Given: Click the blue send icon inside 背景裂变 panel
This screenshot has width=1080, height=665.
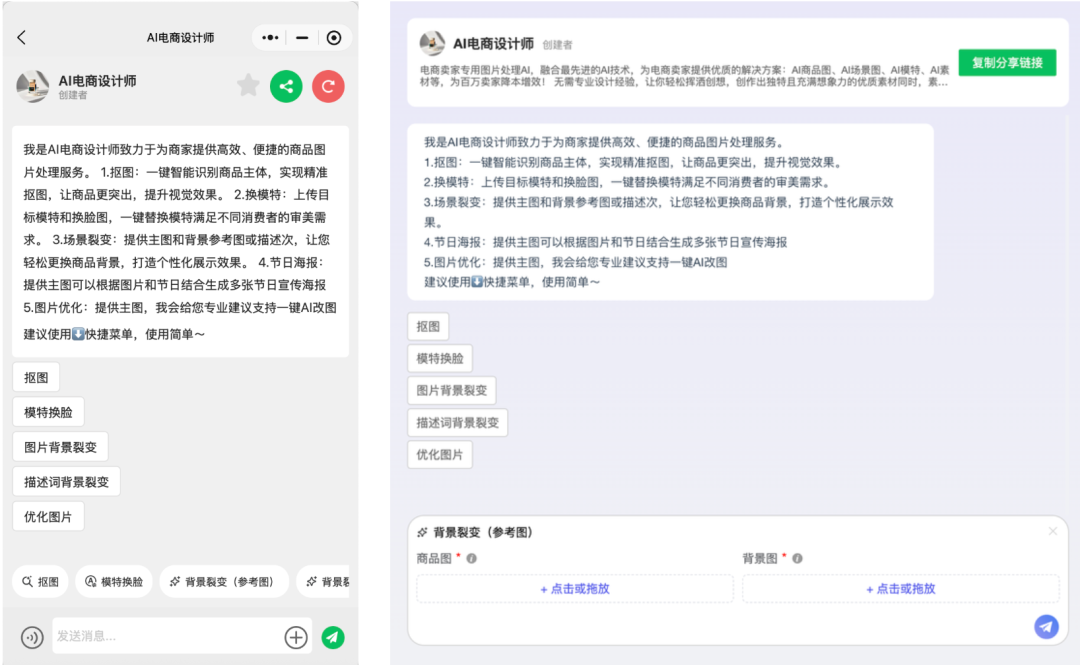Looking at the screenshot, I should point(1045,626).
